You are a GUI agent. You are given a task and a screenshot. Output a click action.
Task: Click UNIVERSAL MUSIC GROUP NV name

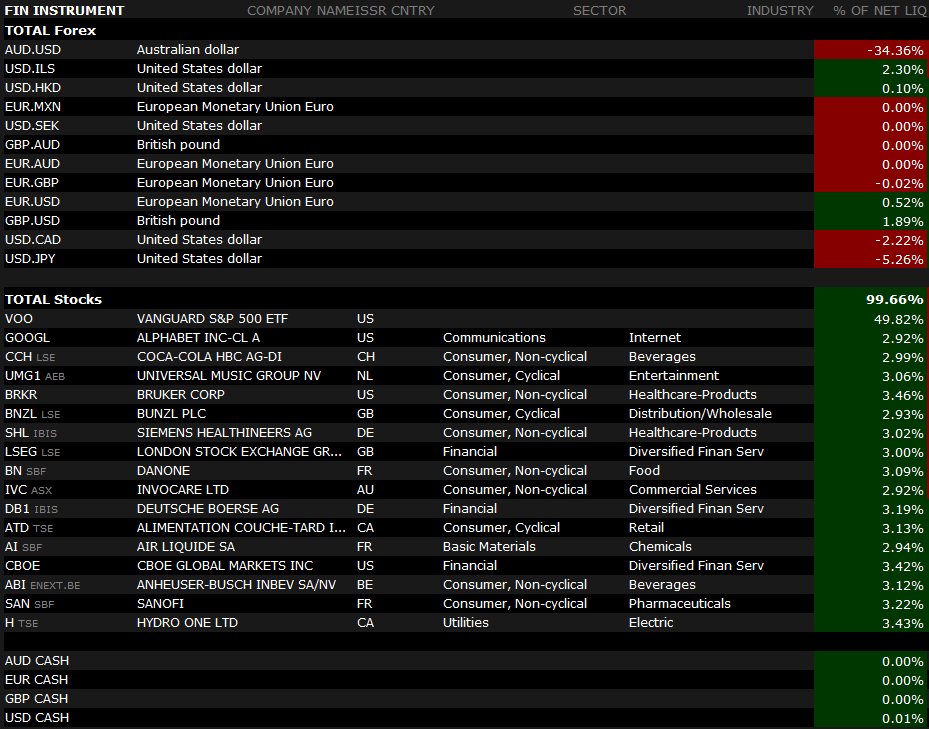[x=229, y=376]
